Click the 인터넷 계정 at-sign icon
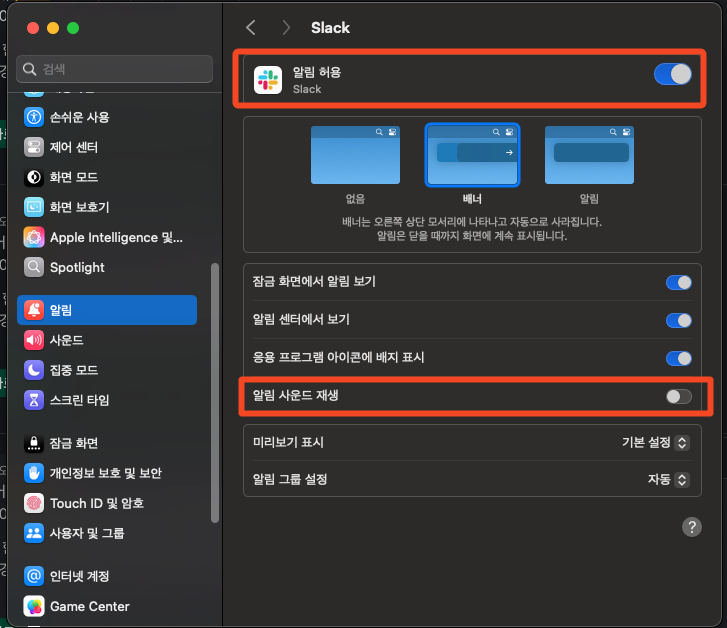 tap(34, 576)
